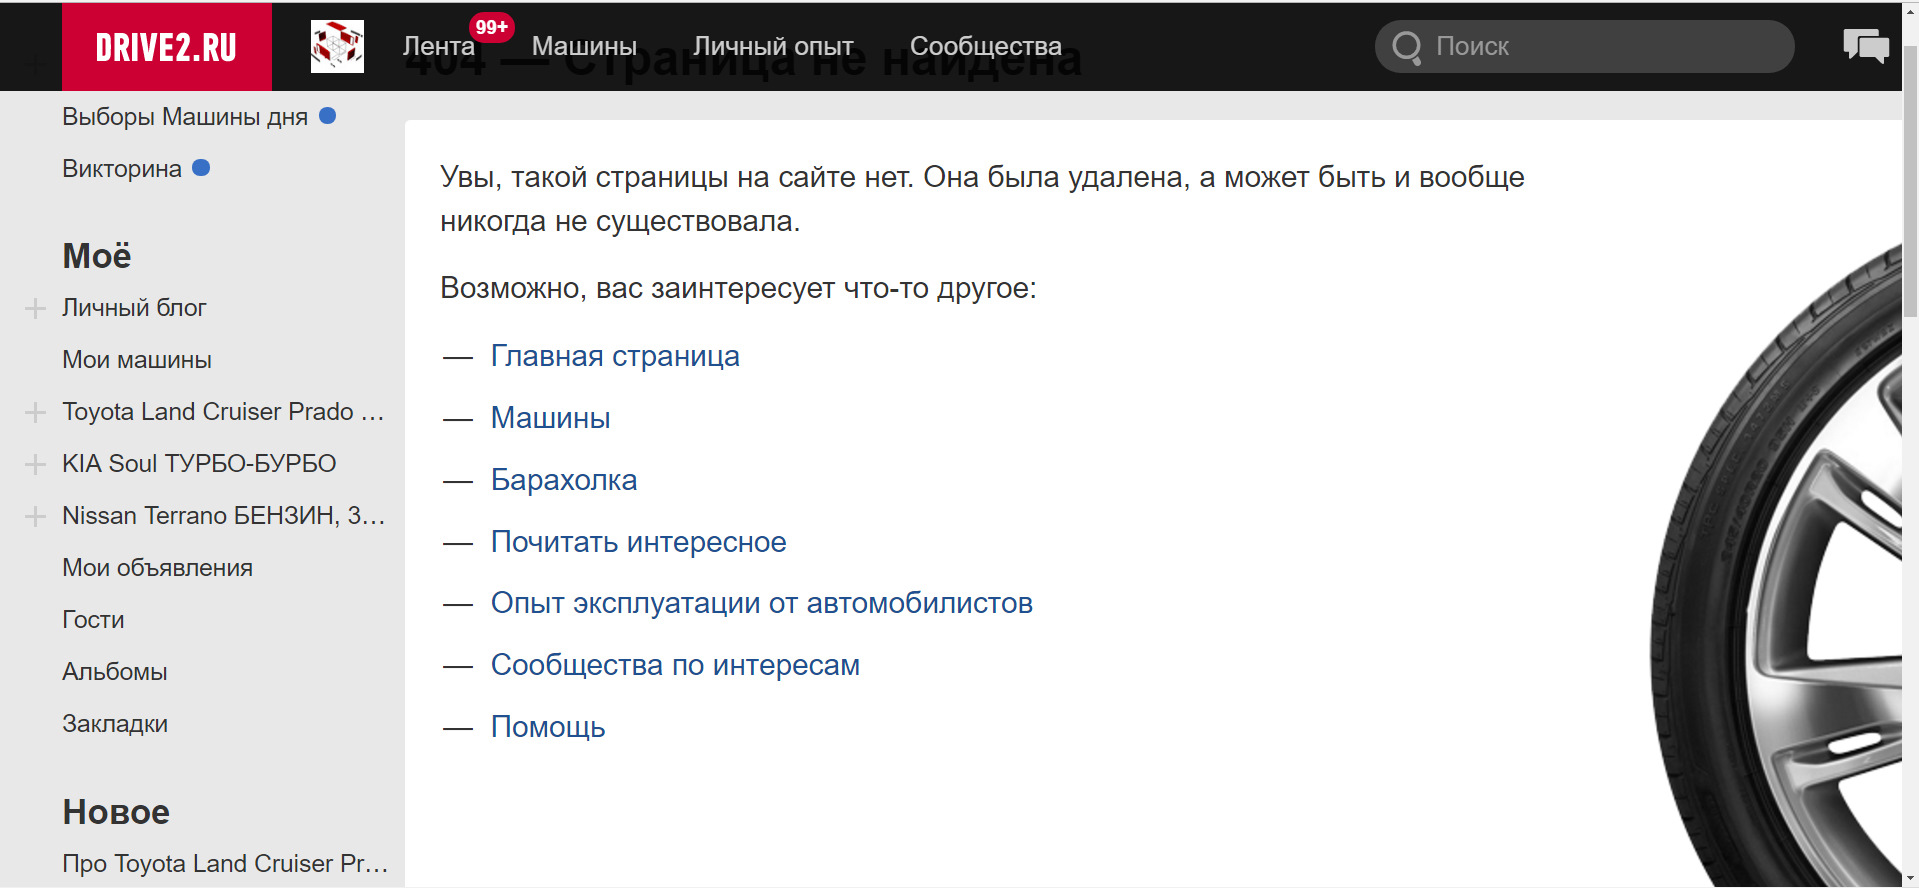Open Гости sidebar link

[x=93, y=620]
